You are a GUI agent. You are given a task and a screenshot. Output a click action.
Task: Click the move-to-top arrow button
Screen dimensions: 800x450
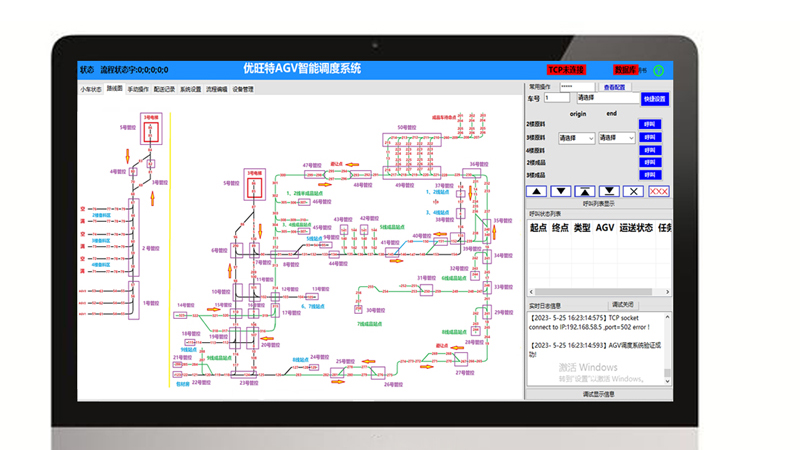pos(585,191)
